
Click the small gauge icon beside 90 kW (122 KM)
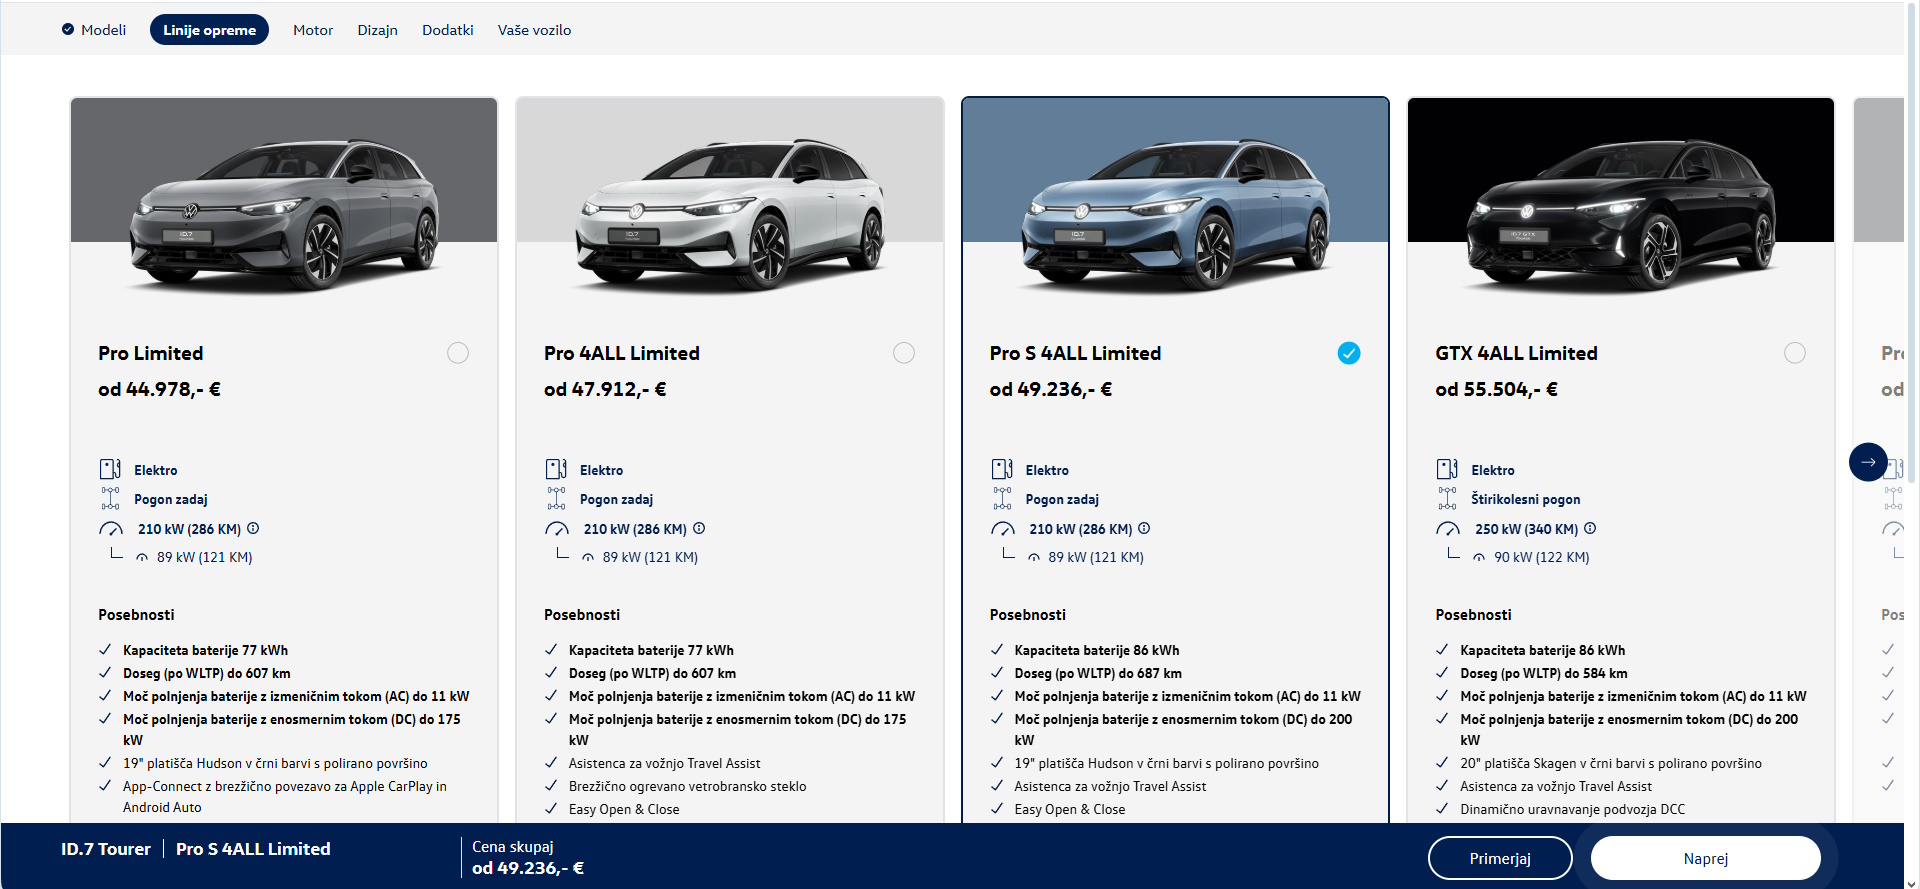coord(1479,558)
